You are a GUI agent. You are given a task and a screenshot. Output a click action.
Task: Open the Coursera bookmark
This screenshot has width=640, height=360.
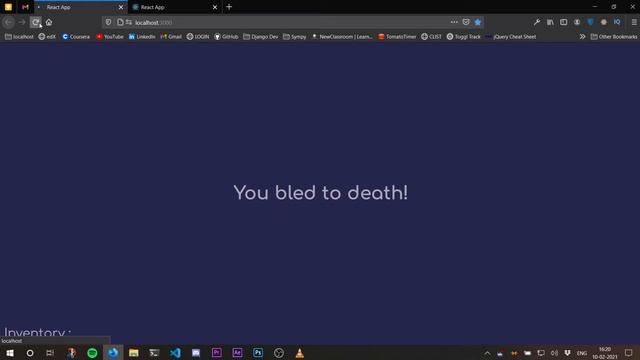click(x=76, y=37)
